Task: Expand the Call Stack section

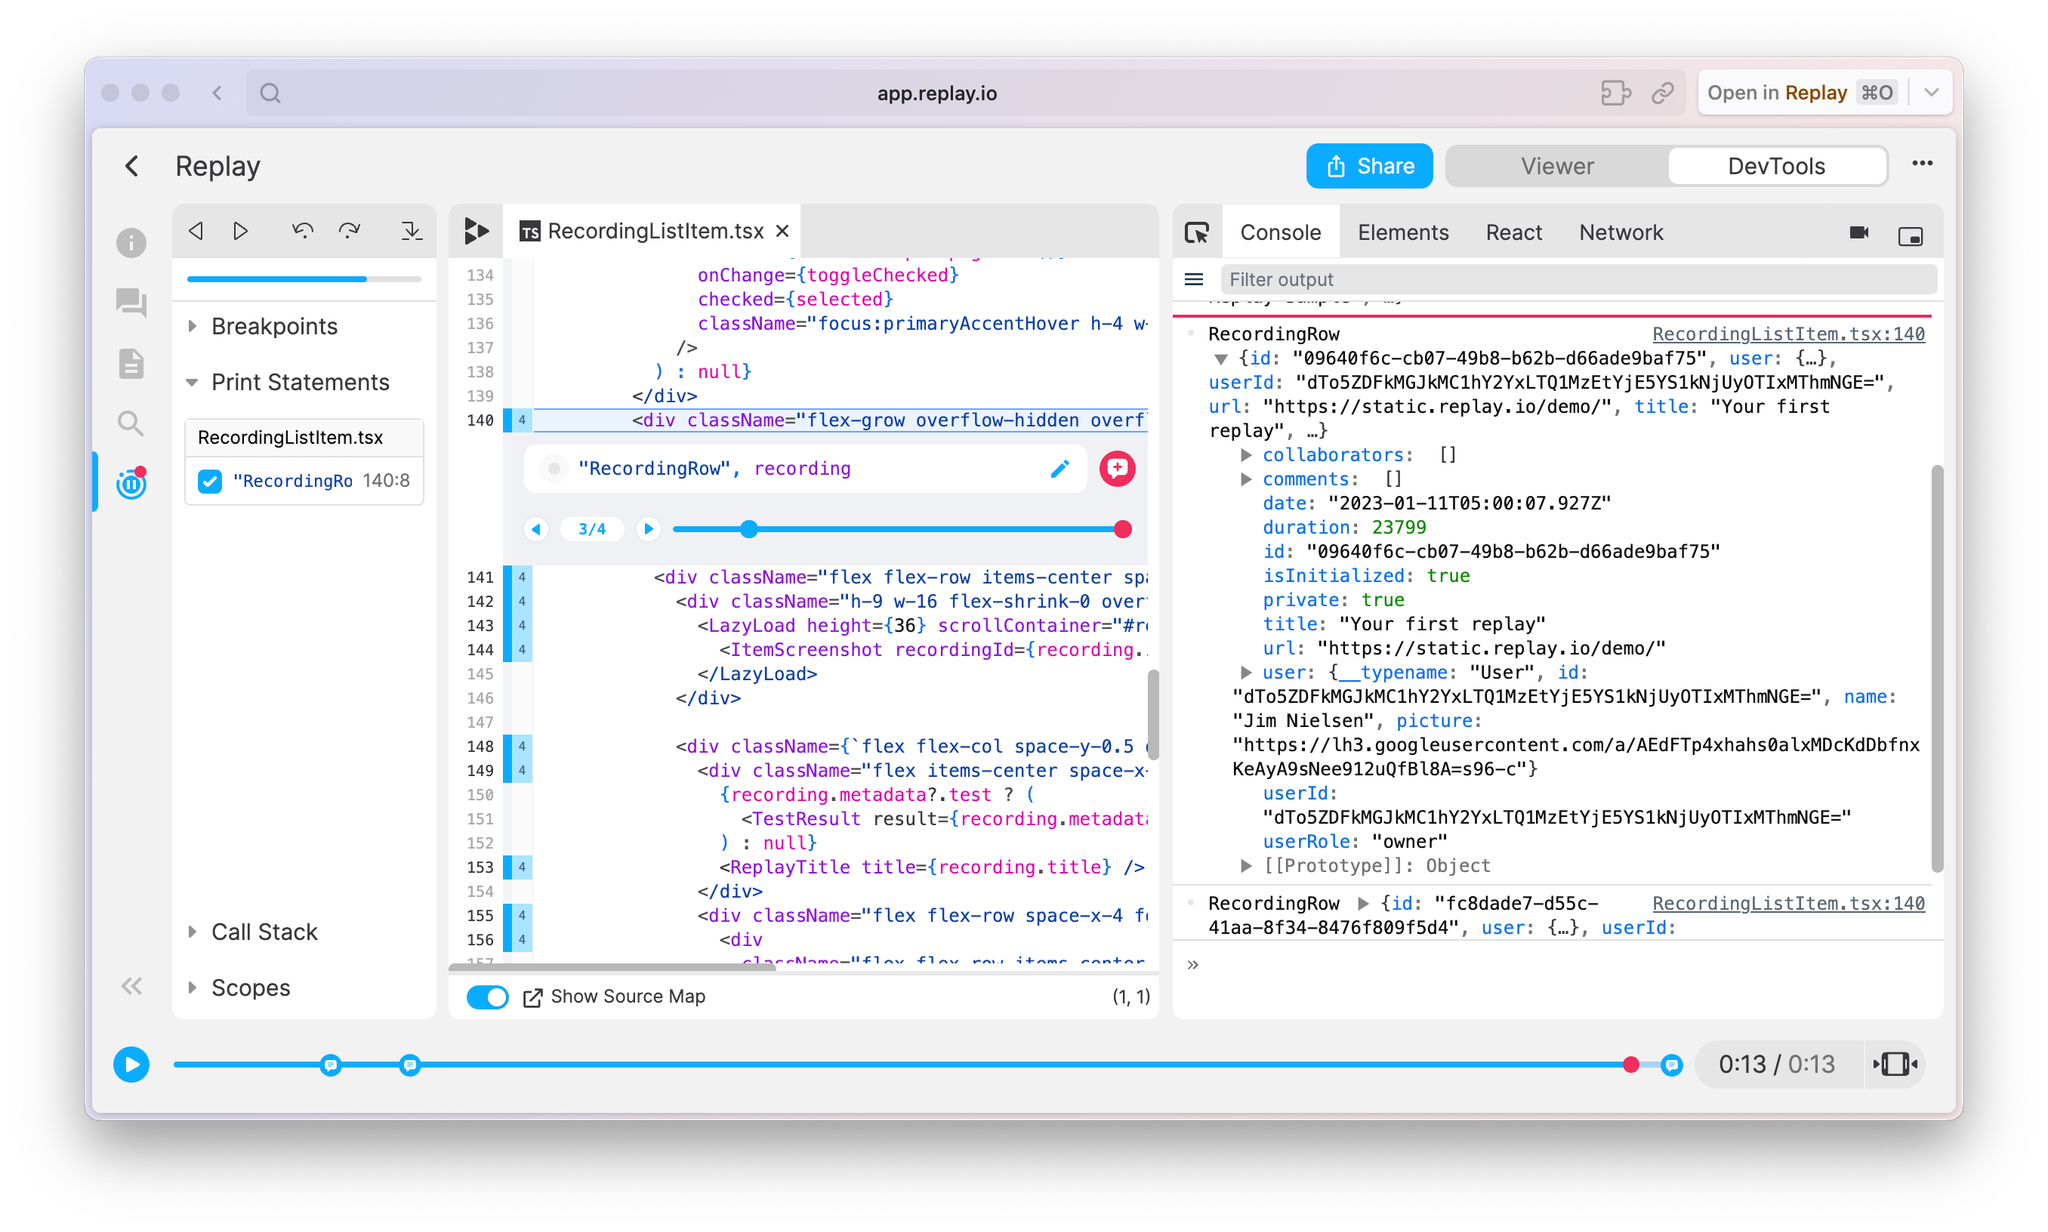Action: pos(193,932)
